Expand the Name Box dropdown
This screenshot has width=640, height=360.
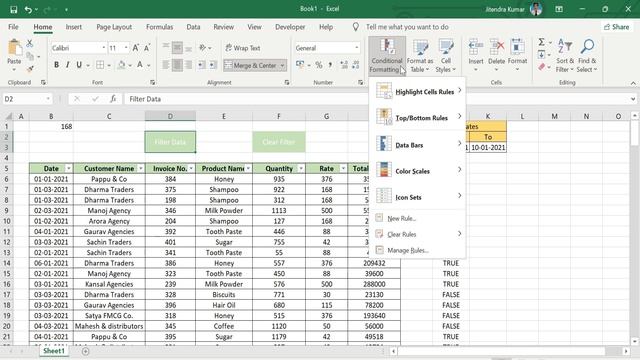(48, 99)
